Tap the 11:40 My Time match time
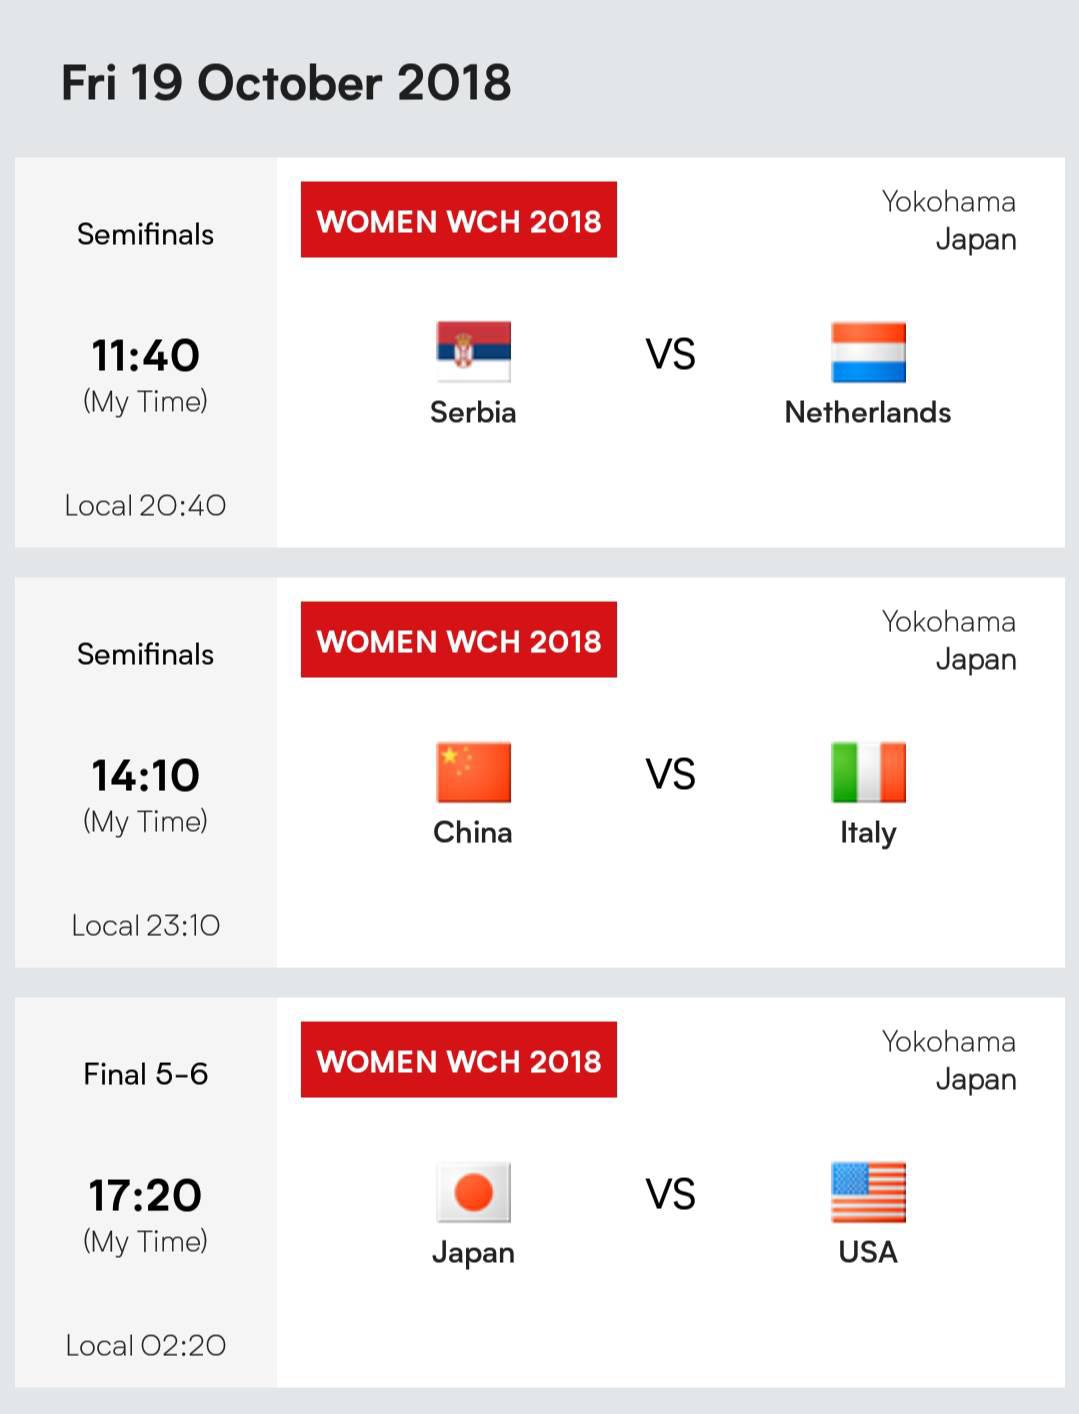 click(x=145, y=374)
